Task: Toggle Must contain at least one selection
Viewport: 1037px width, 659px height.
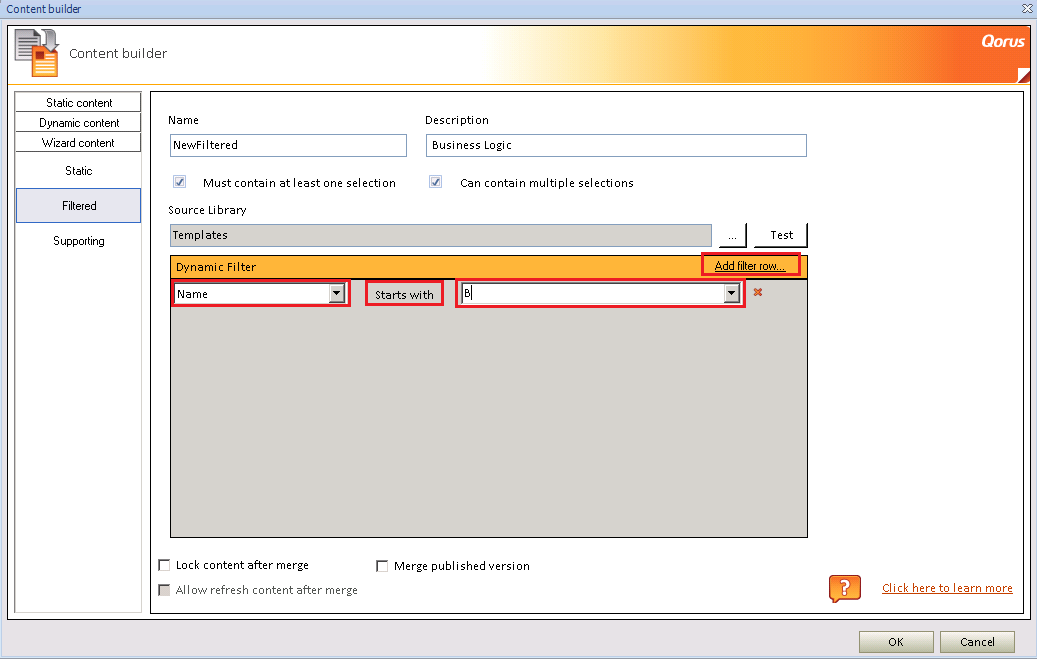Action: [x=179, y=182]
